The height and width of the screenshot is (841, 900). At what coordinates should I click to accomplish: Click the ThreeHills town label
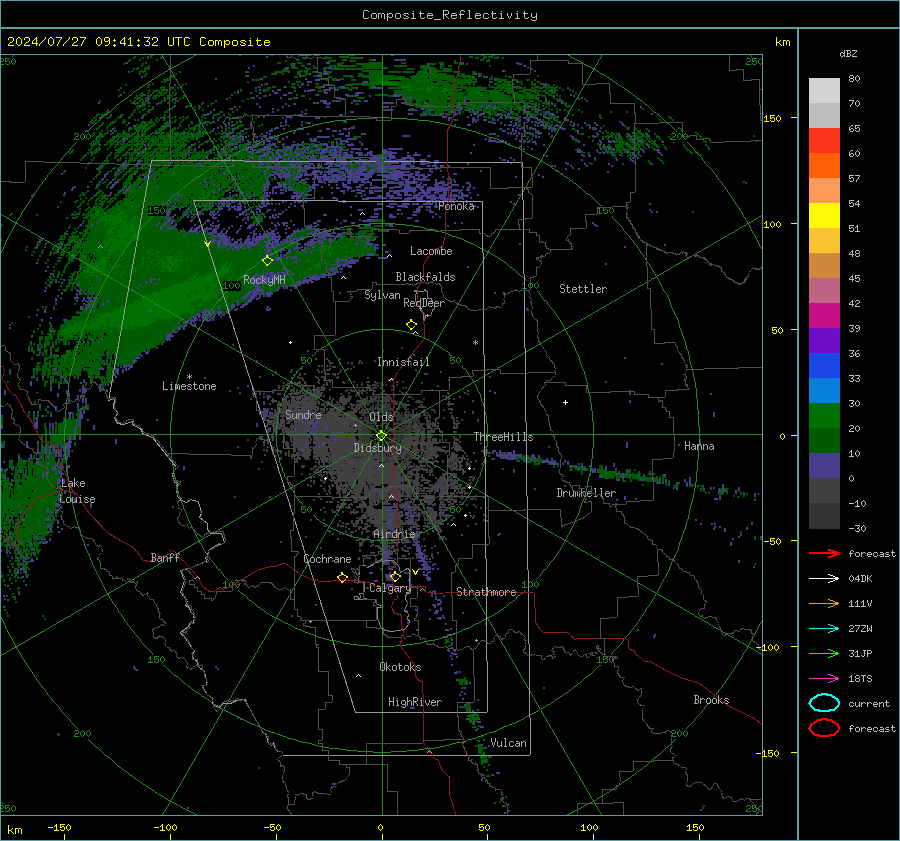pyautogui.click(x=503, y=437)
